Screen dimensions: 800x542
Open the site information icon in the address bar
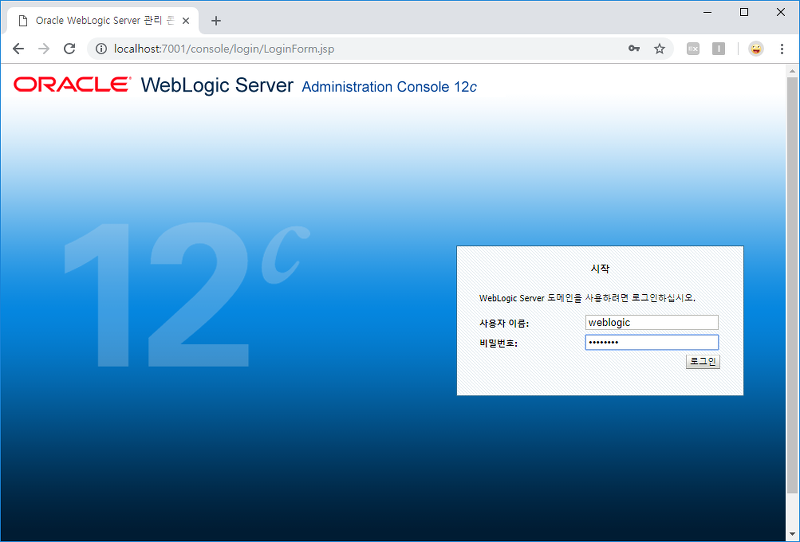coord(102,48)
